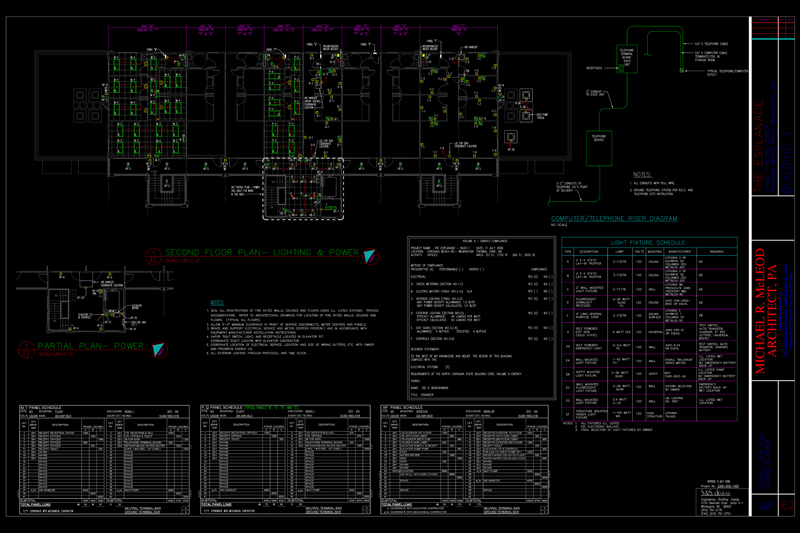Click the Second Floor Plan – Lighting & Power title
Image resolution: width=800 pixels, height=533 pixels.
click(x=258, y=253)
